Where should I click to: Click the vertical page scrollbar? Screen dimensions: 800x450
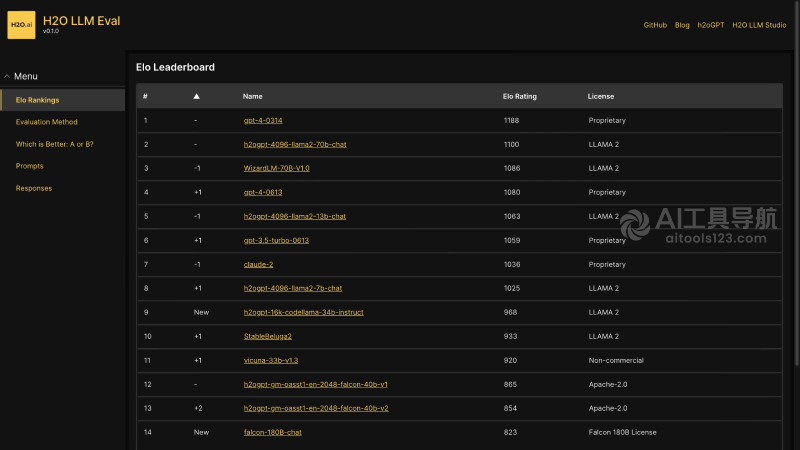797,183
